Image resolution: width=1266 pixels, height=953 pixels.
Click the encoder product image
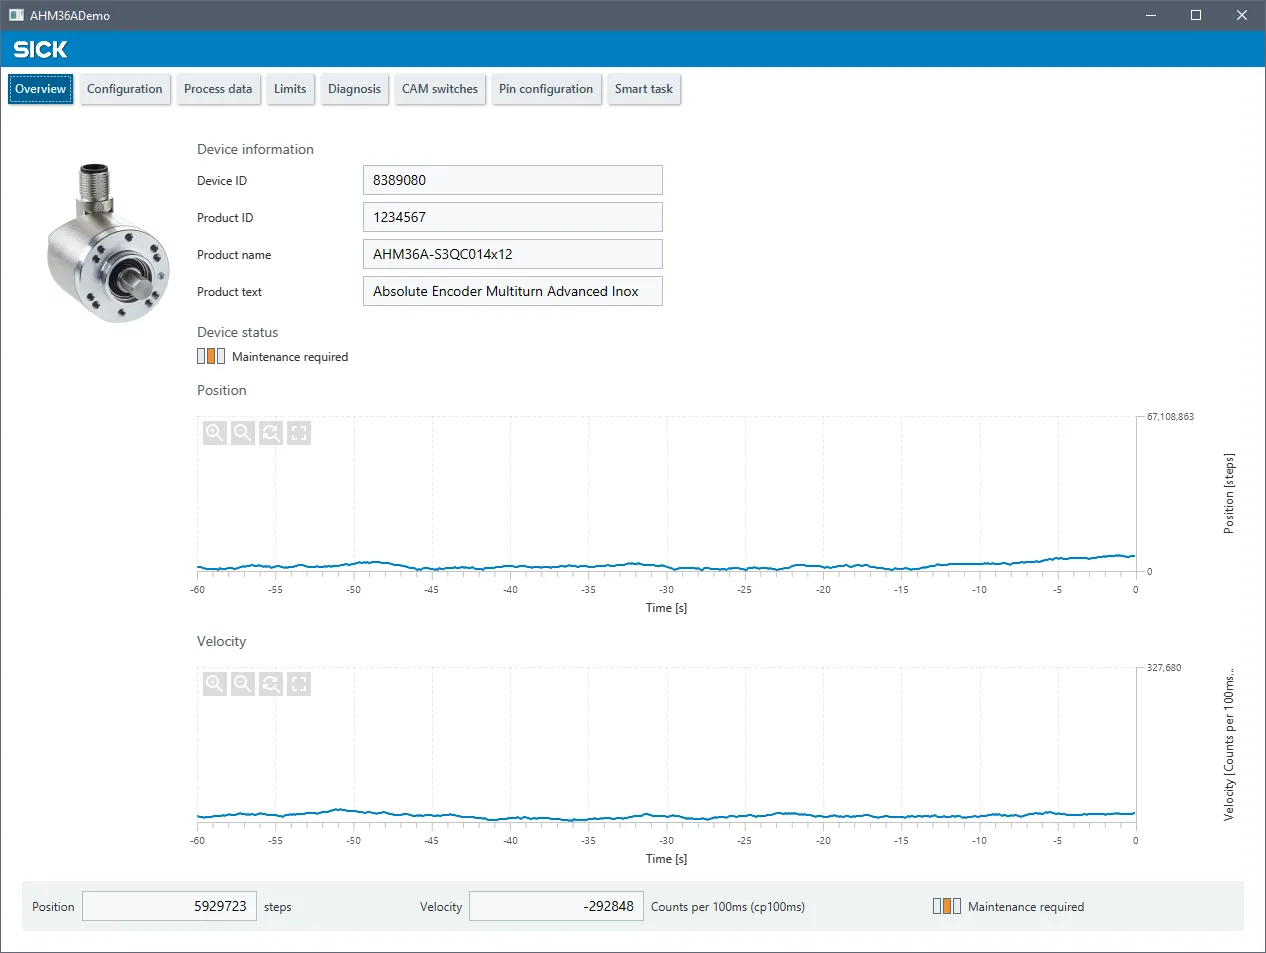coord(108,243)
